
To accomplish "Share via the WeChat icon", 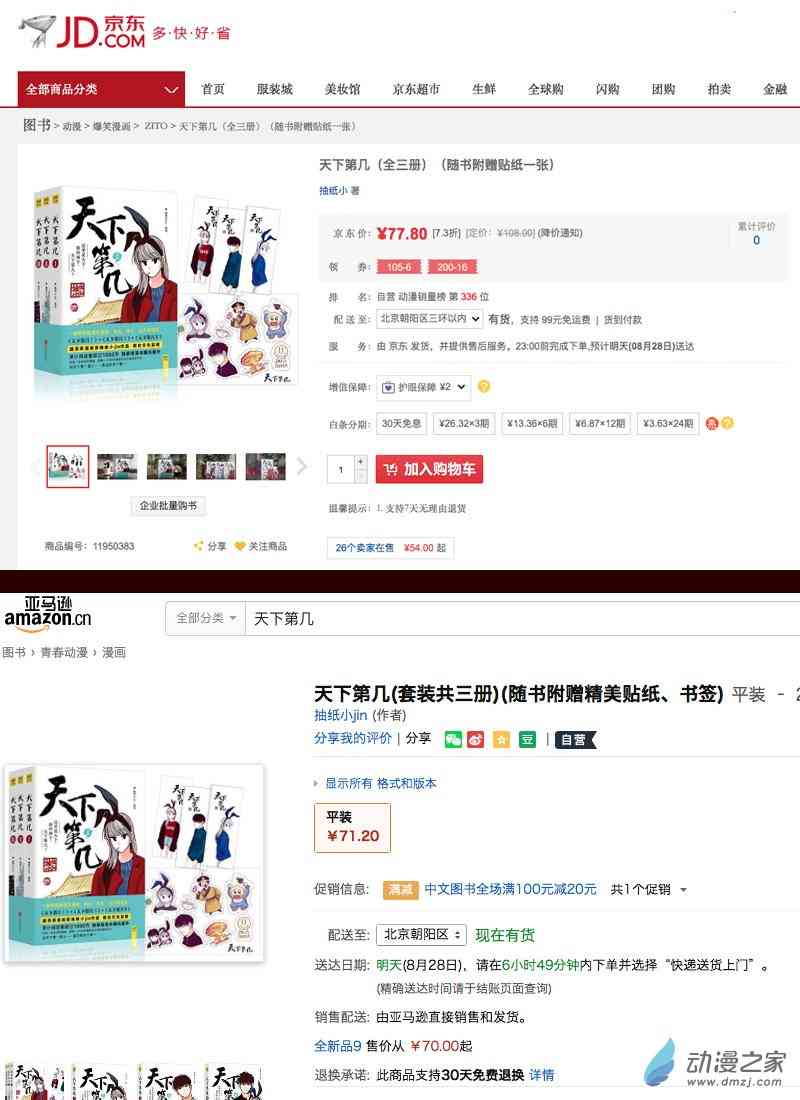I will coord(453,739).
